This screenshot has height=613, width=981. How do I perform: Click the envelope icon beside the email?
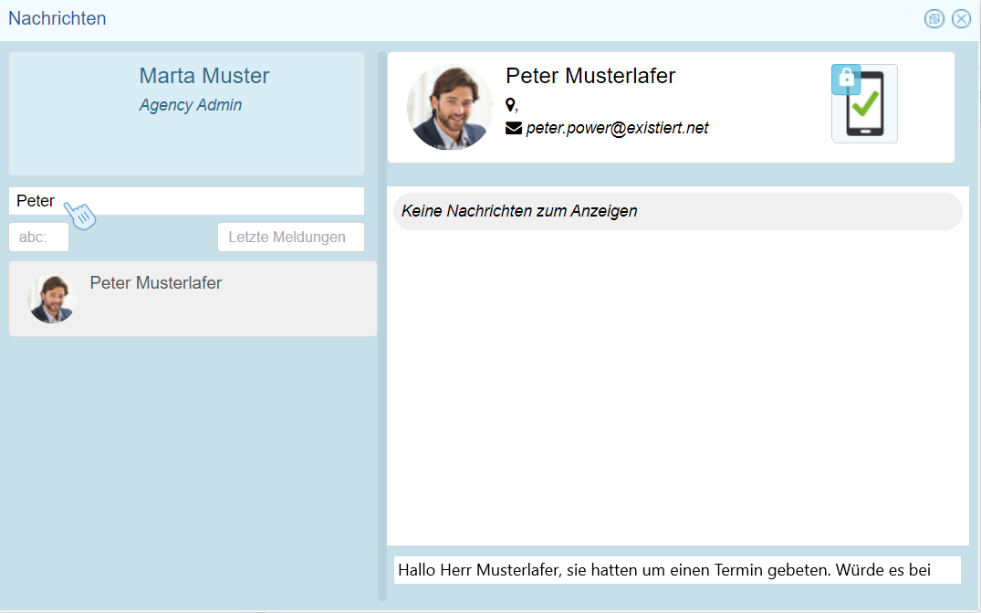pos(514,128)
